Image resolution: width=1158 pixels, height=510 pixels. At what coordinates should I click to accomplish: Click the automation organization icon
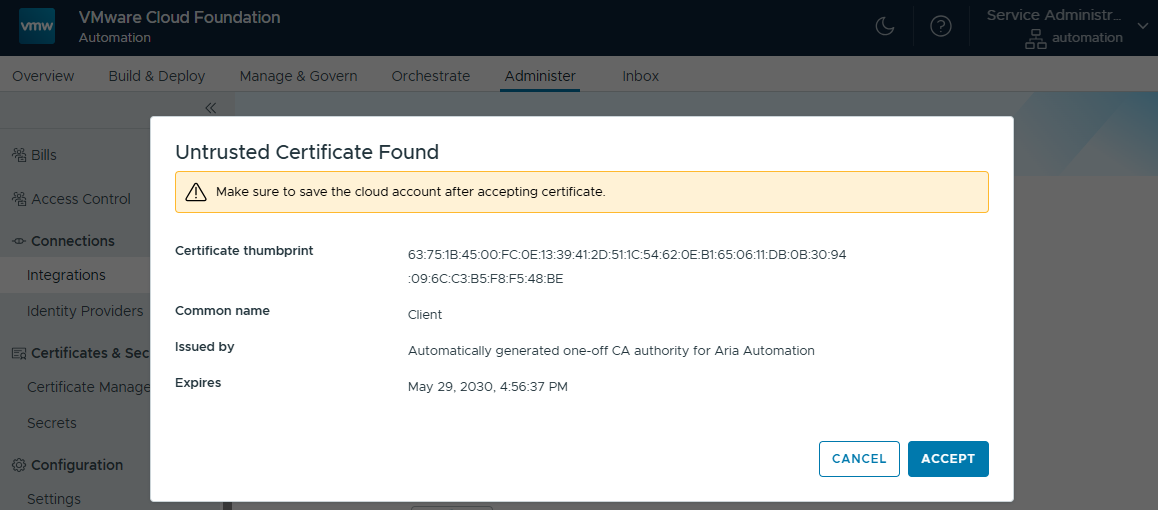point(1036,38)
